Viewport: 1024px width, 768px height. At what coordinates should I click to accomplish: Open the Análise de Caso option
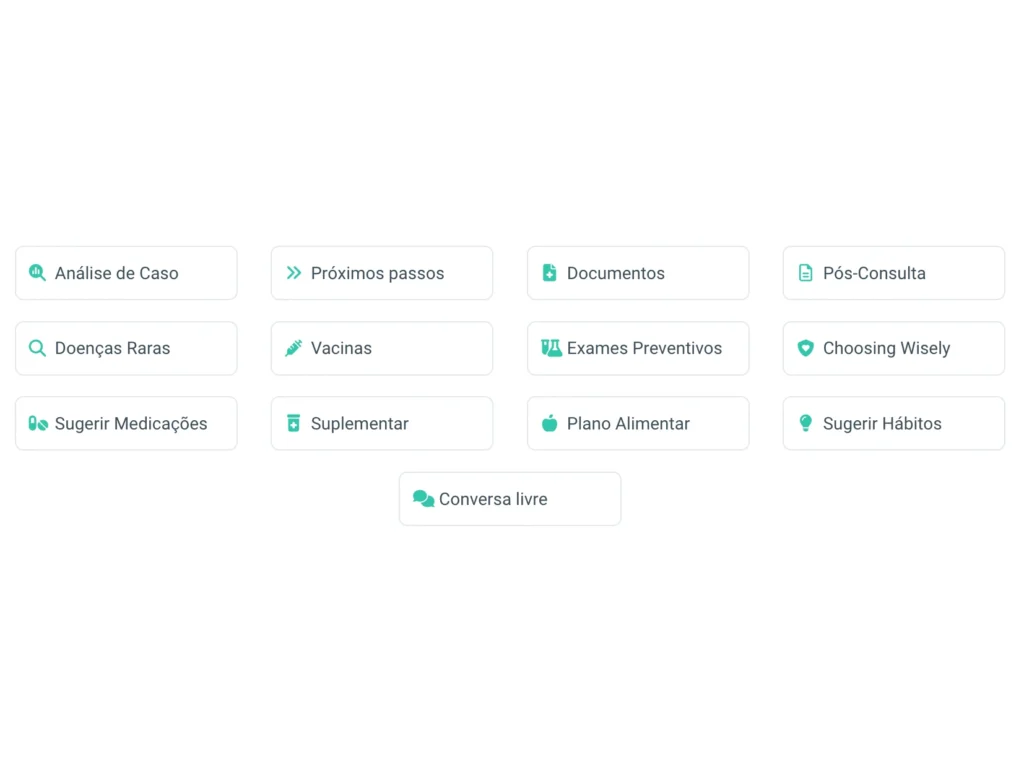pos(126,273)
